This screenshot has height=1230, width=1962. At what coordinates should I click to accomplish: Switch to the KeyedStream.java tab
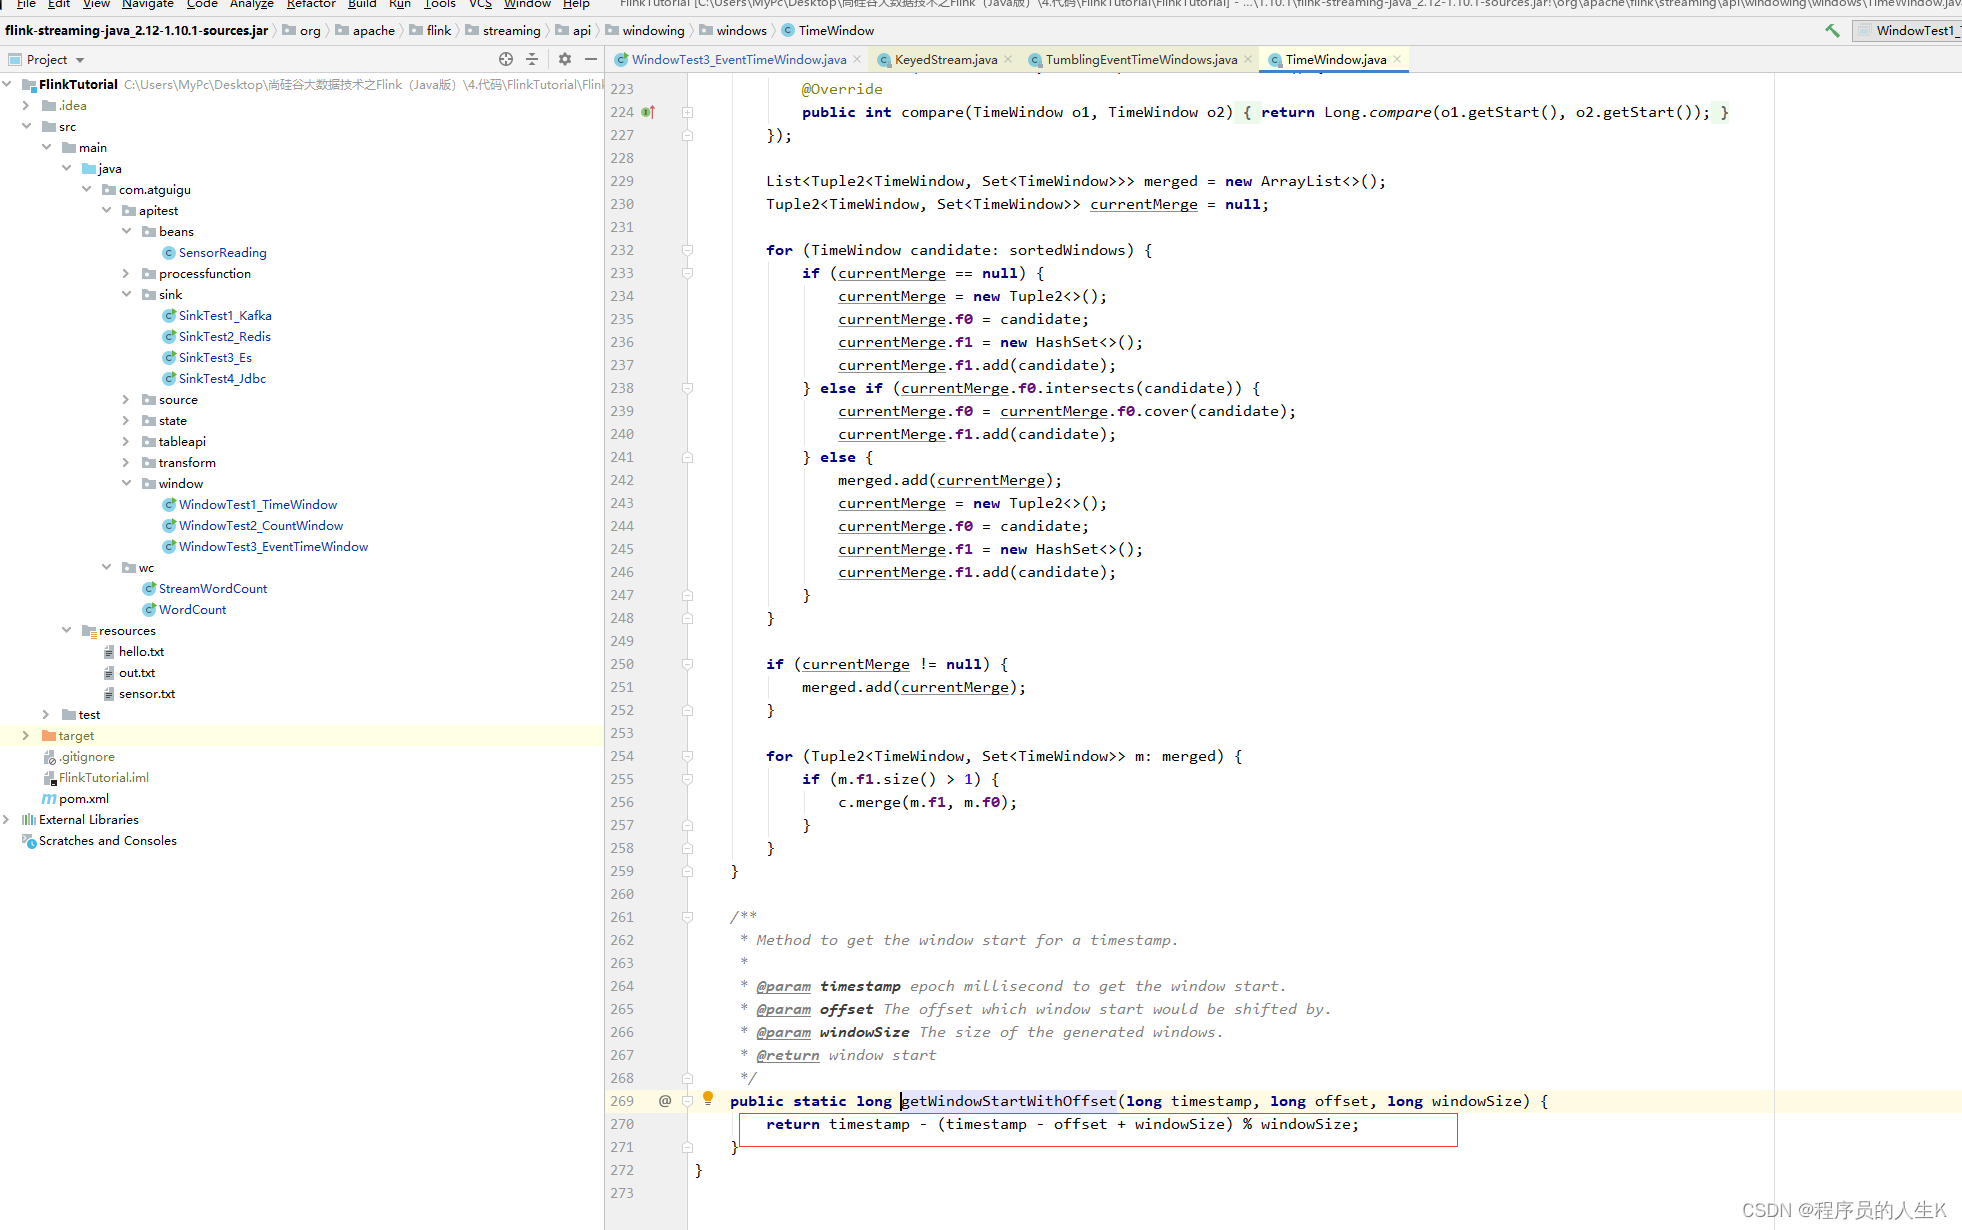[945, 60]
